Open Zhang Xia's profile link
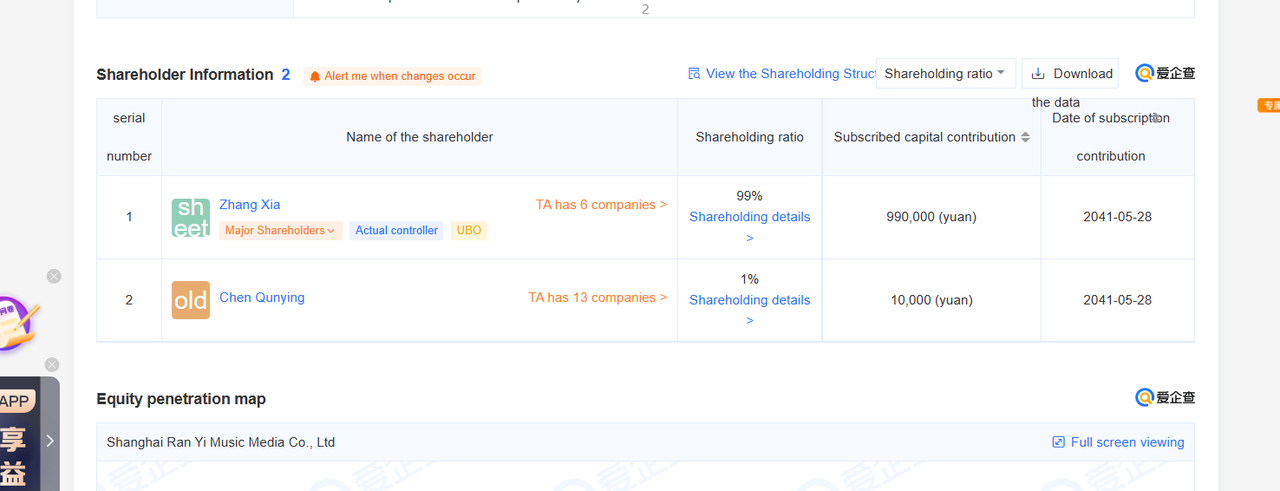The width and height of the screenshot is (1280, 491). [250, 204]
